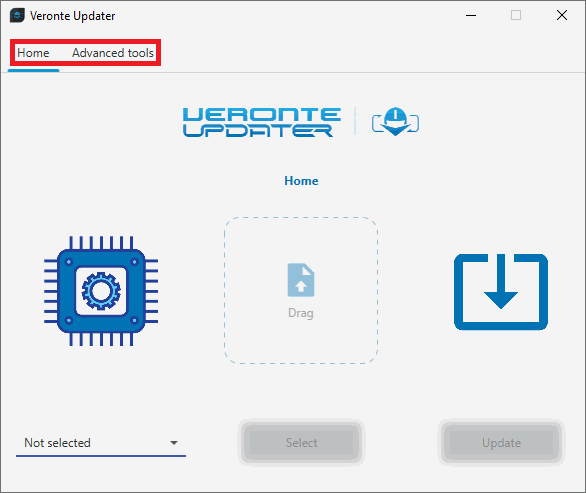
Task: Click the Veronte Updater title bar app icon
Action: [17, 16]
